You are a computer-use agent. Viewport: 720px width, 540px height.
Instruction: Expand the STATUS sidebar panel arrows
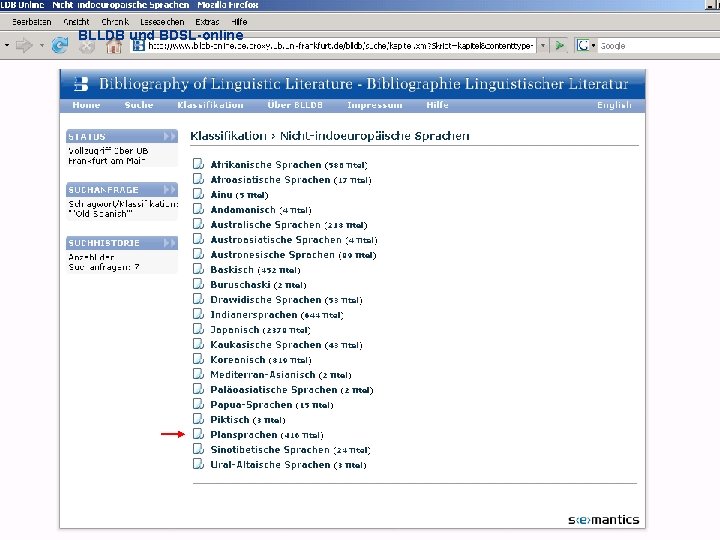click(169, 136)
